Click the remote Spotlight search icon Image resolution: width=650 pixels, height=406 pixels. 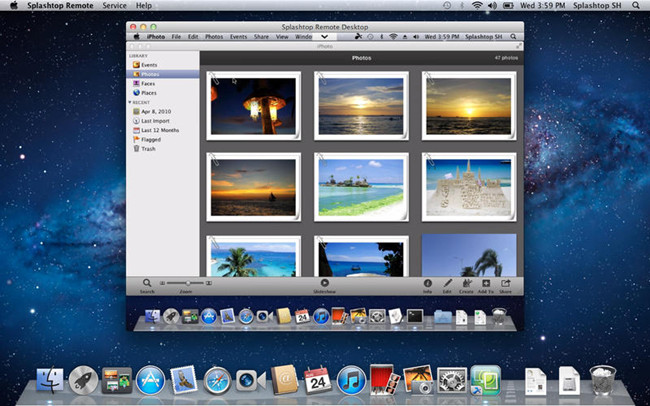coord(513,36)
